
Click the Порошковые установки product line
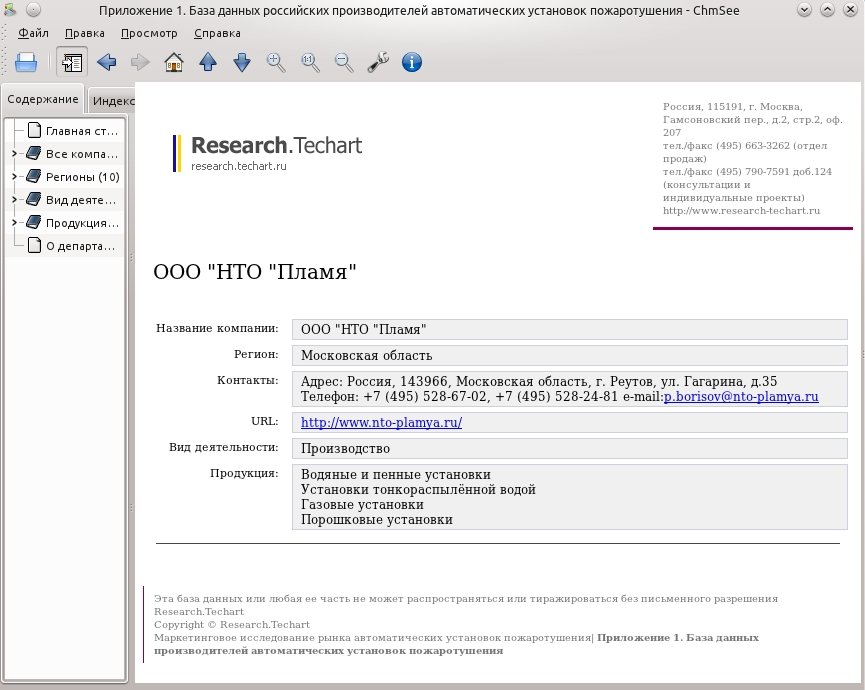click(376, 520)
